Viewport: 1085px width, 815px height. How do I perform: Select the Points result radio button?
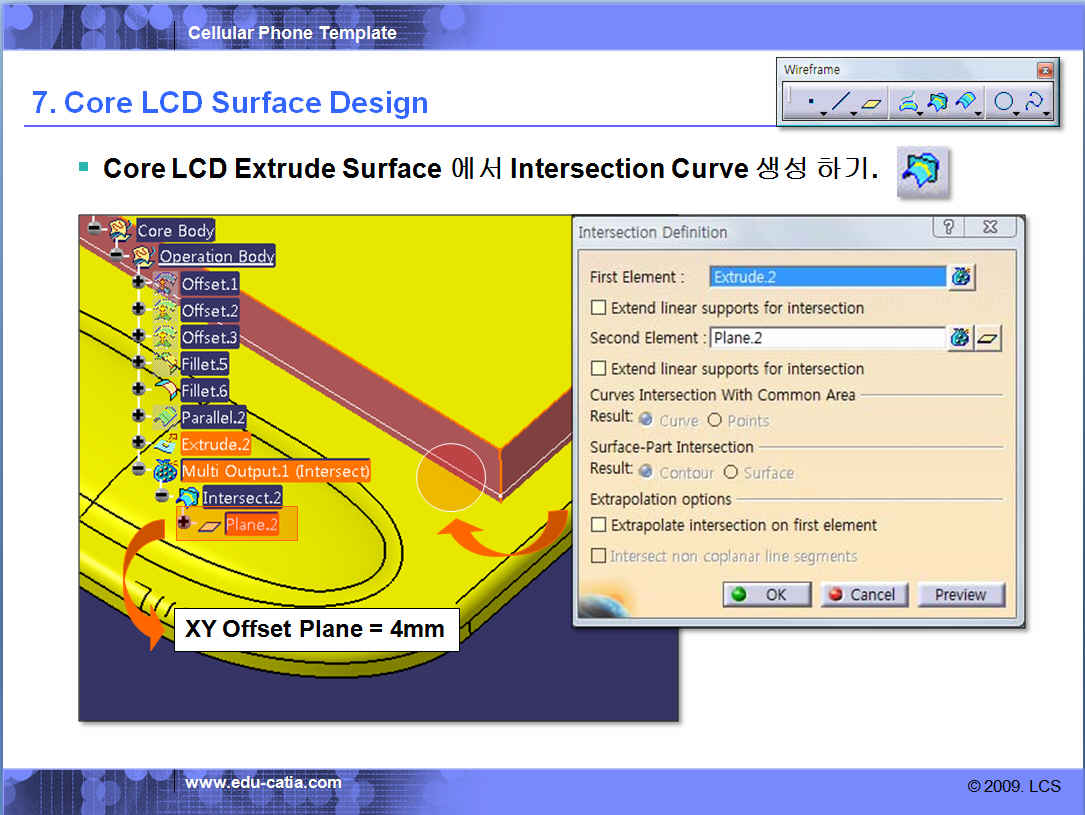point(715,421)
